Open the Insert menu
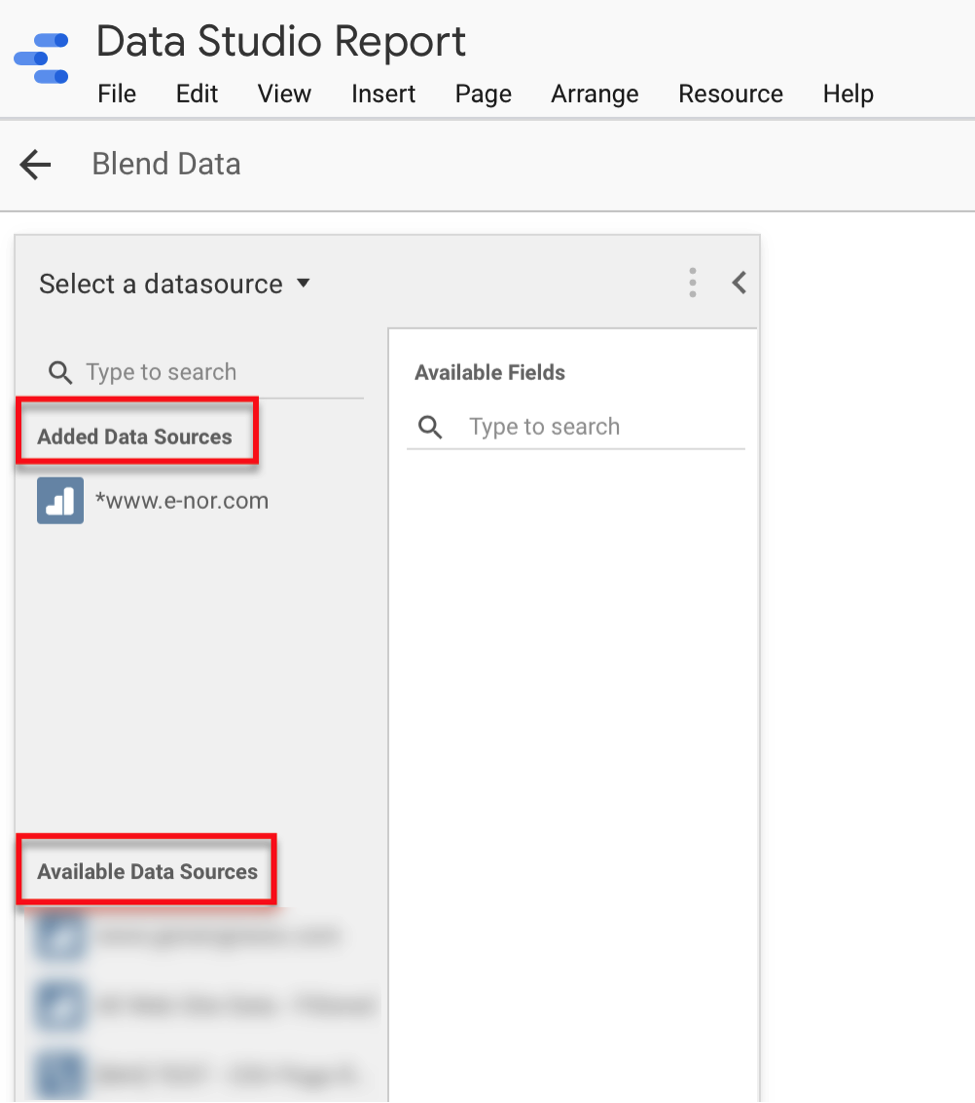The image size is (975, 1103). 383,94
